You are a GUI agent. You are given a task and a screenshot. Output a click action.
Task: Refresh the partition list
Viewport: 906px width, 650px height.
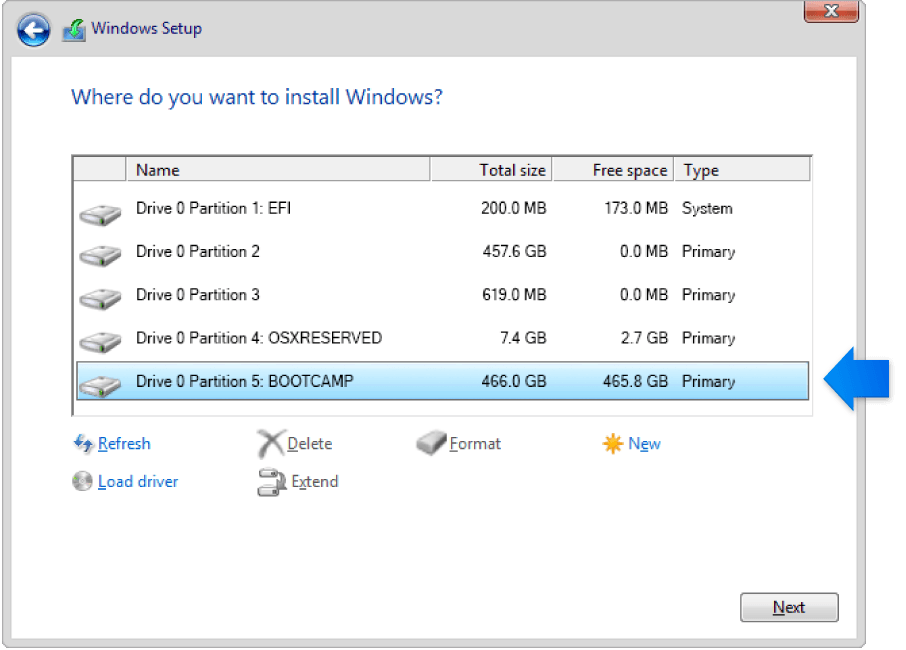tap(124, 444)
